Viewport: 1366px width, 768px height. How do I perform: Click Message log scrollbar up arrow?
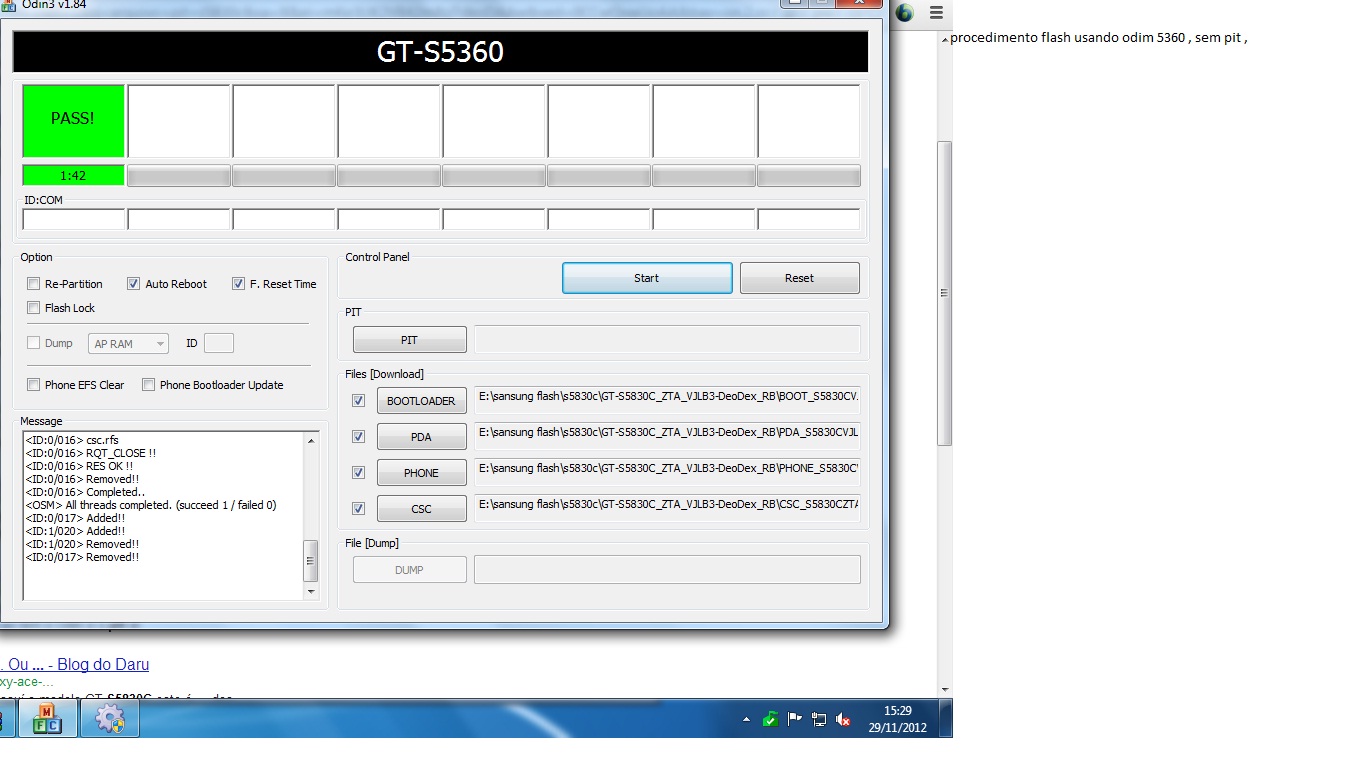(311, 441)
